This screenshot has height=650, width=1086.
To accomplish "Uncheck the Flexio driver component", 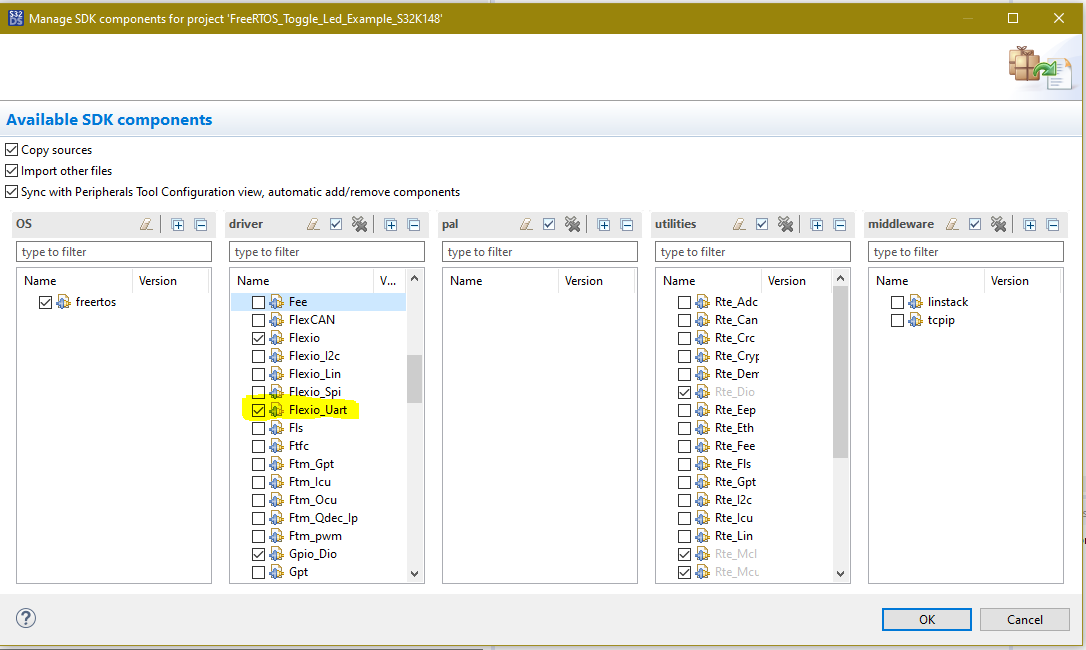I will [x=257, y=336].
